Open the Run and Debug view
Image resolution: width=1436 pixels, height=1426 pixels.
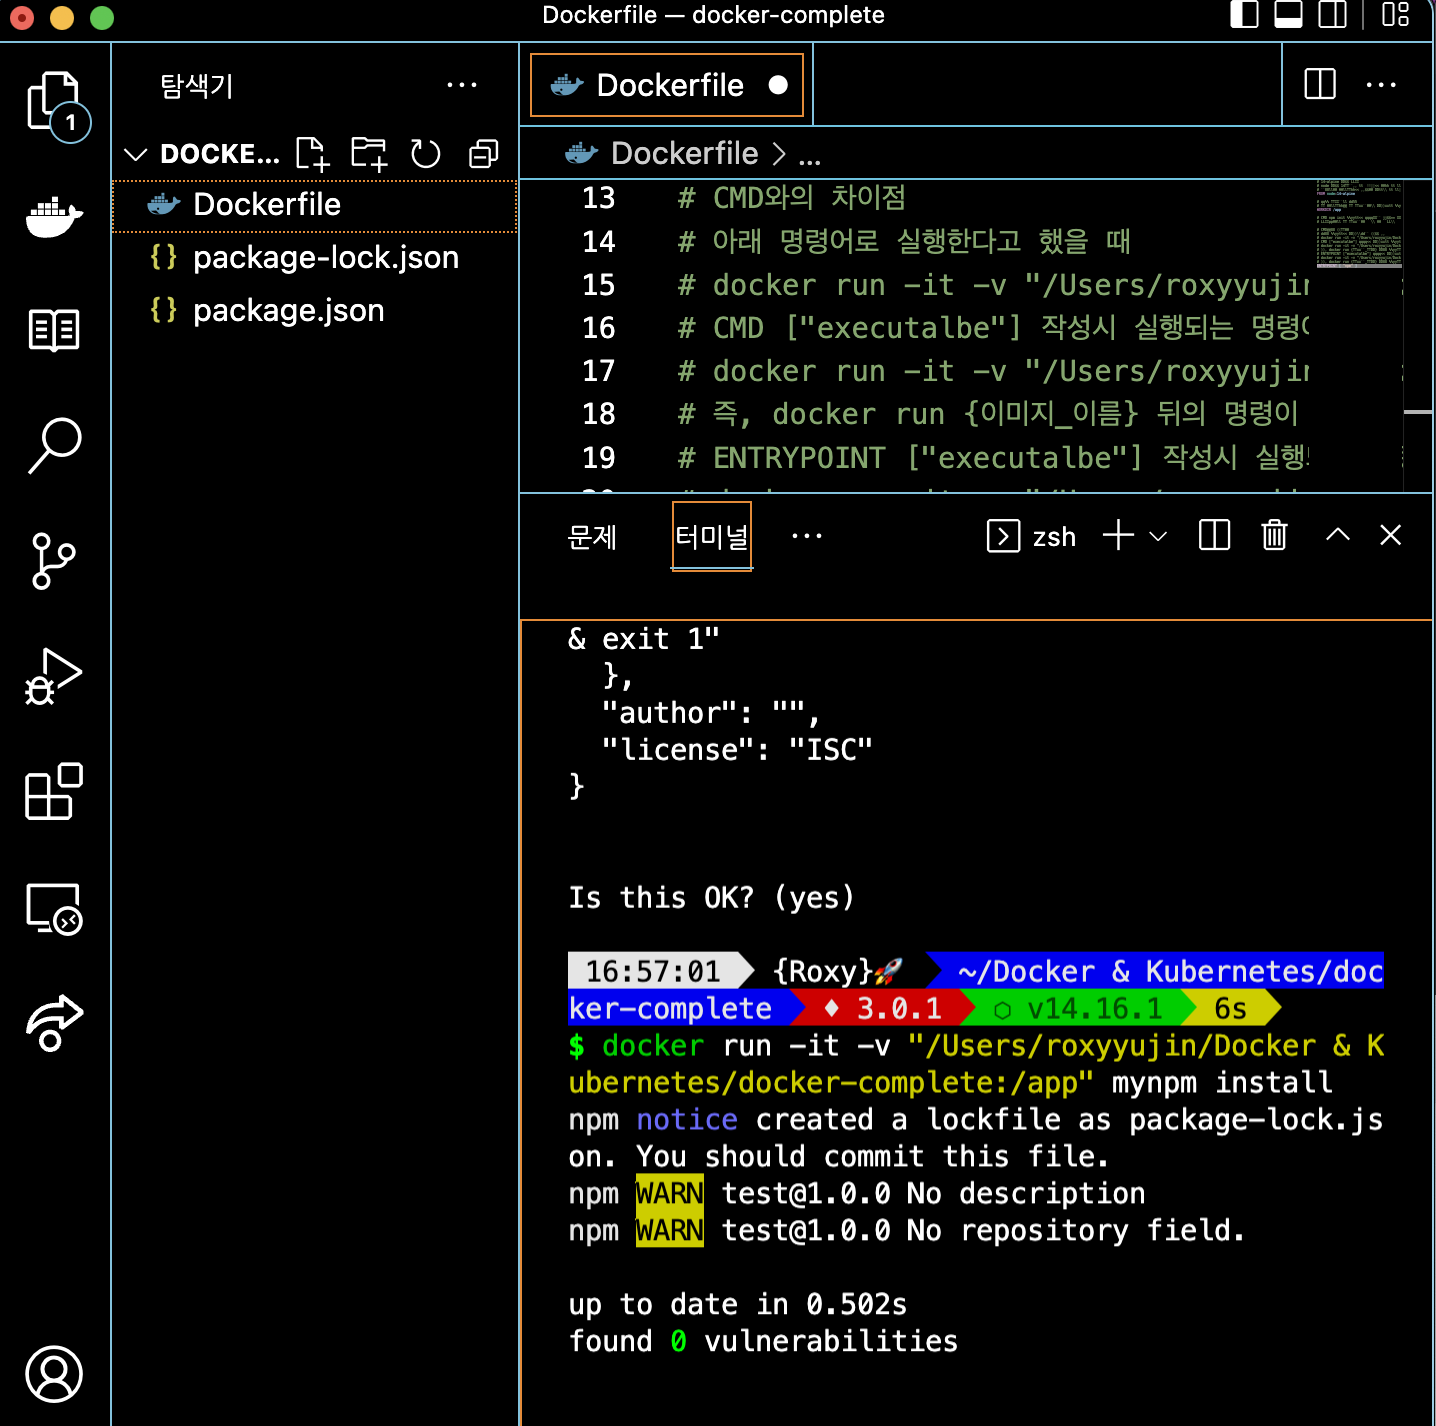coord(55,677)
